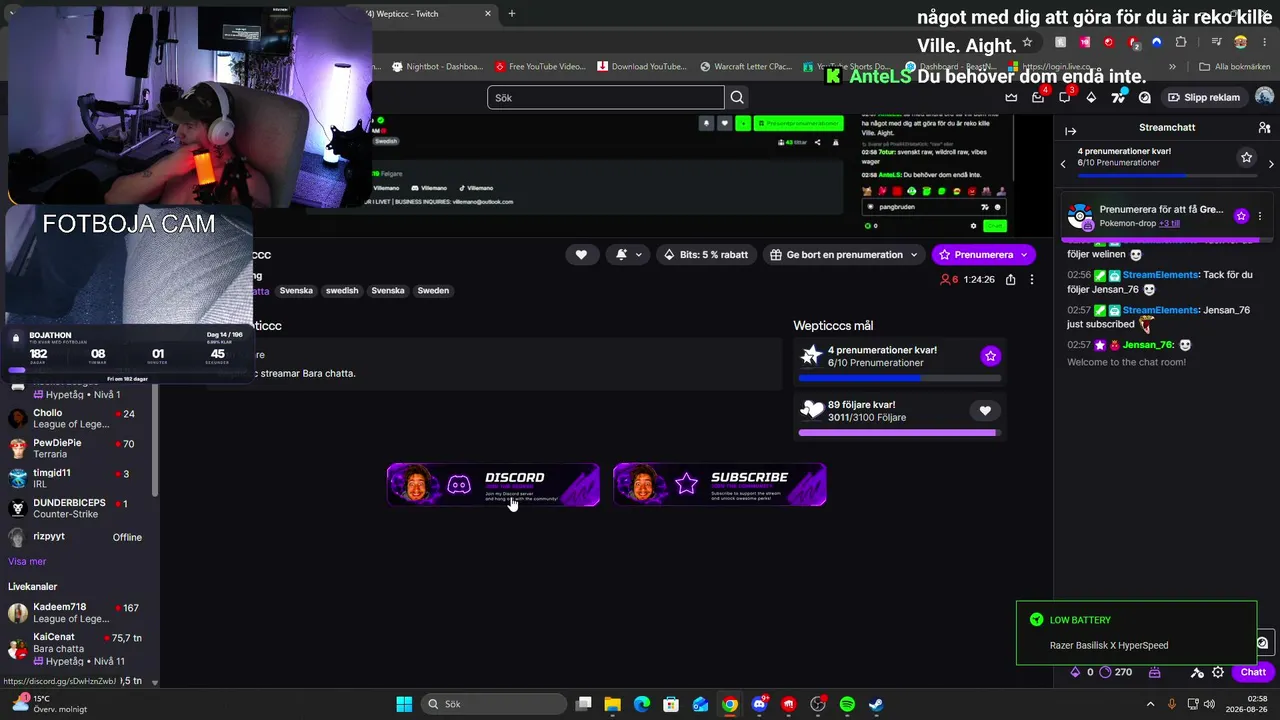Show hidden system tray icons
The image size is (1280, 720).
[1150, 704]
